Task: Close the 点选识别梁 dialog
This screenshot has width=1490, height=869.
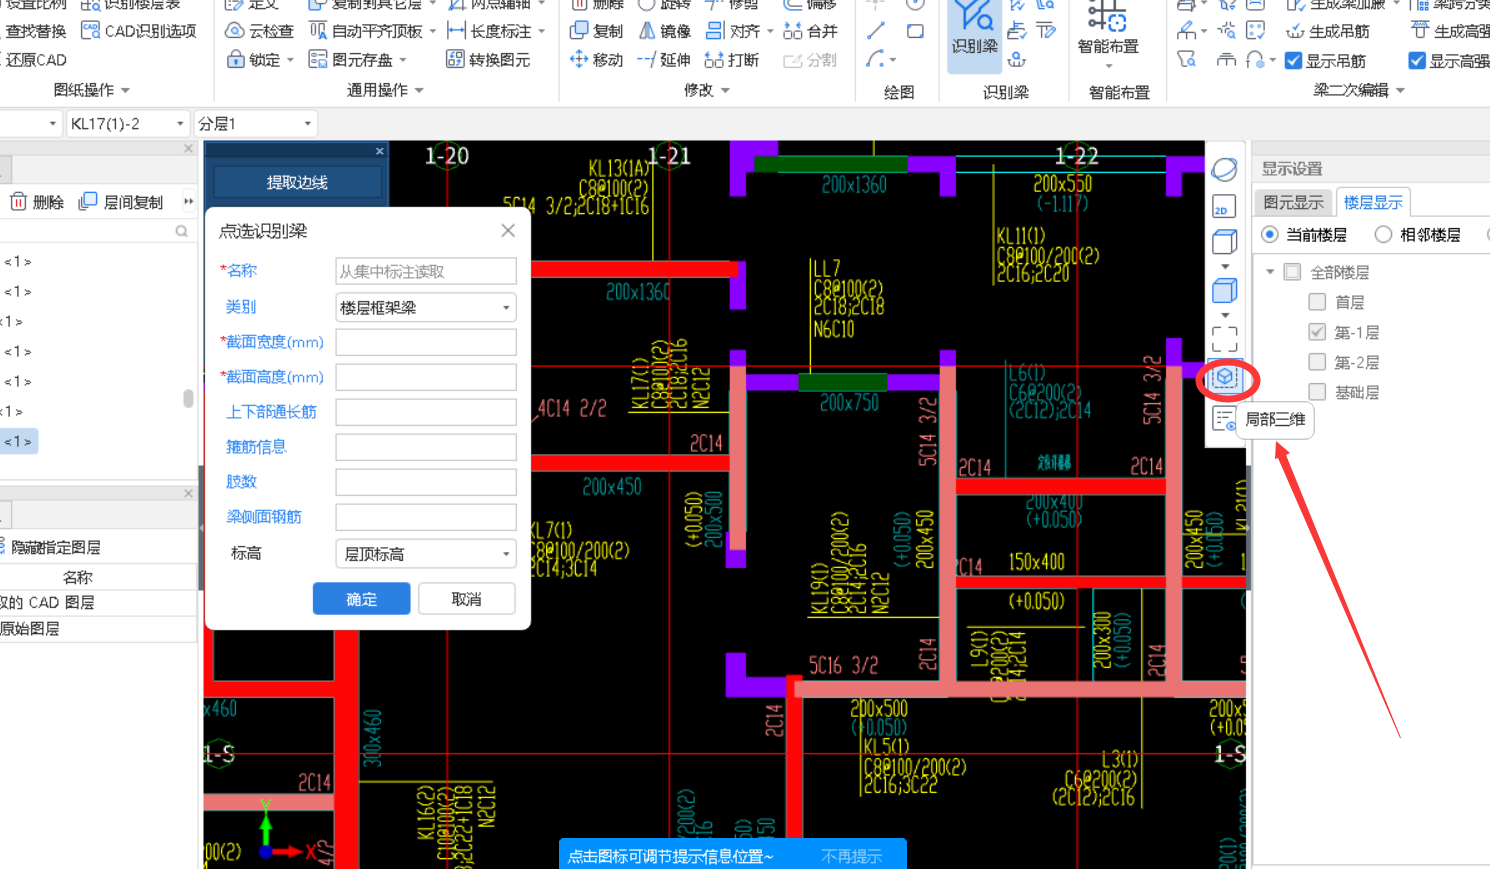Action: (x=508, y=231)
